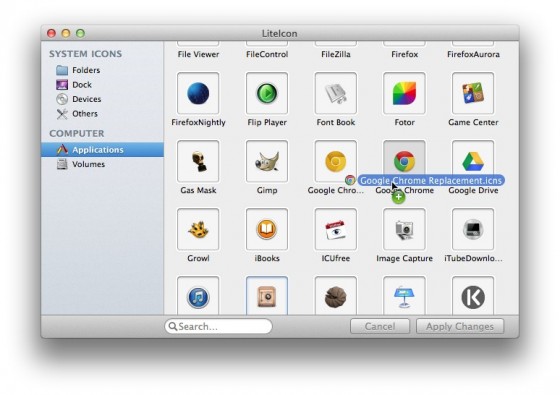Image resolution: width=560 pixels, height=395 pixels.
Task: Select the iTubeDownloader app icon
Action: [473, 229]
